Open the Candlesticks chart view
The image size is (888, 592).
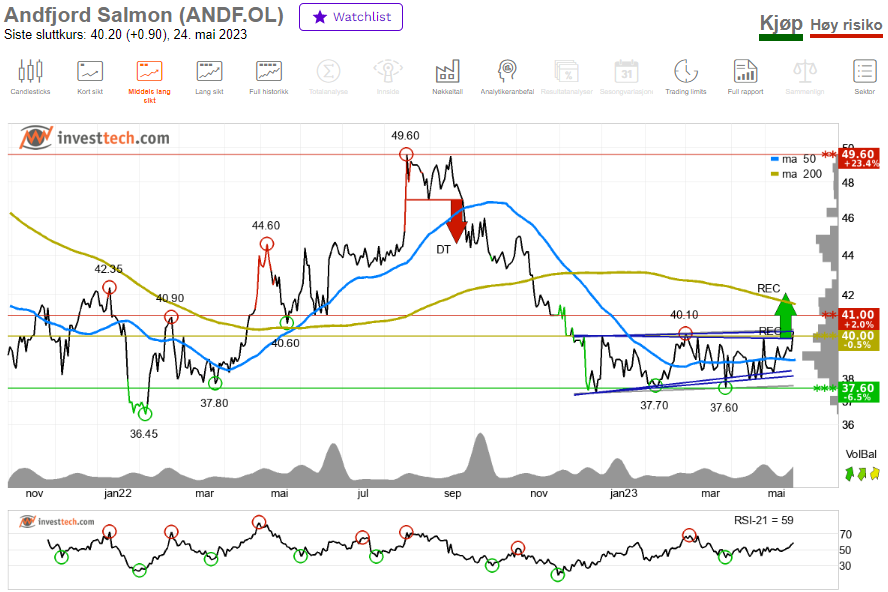pyautogui.click(x=30, y=76)
